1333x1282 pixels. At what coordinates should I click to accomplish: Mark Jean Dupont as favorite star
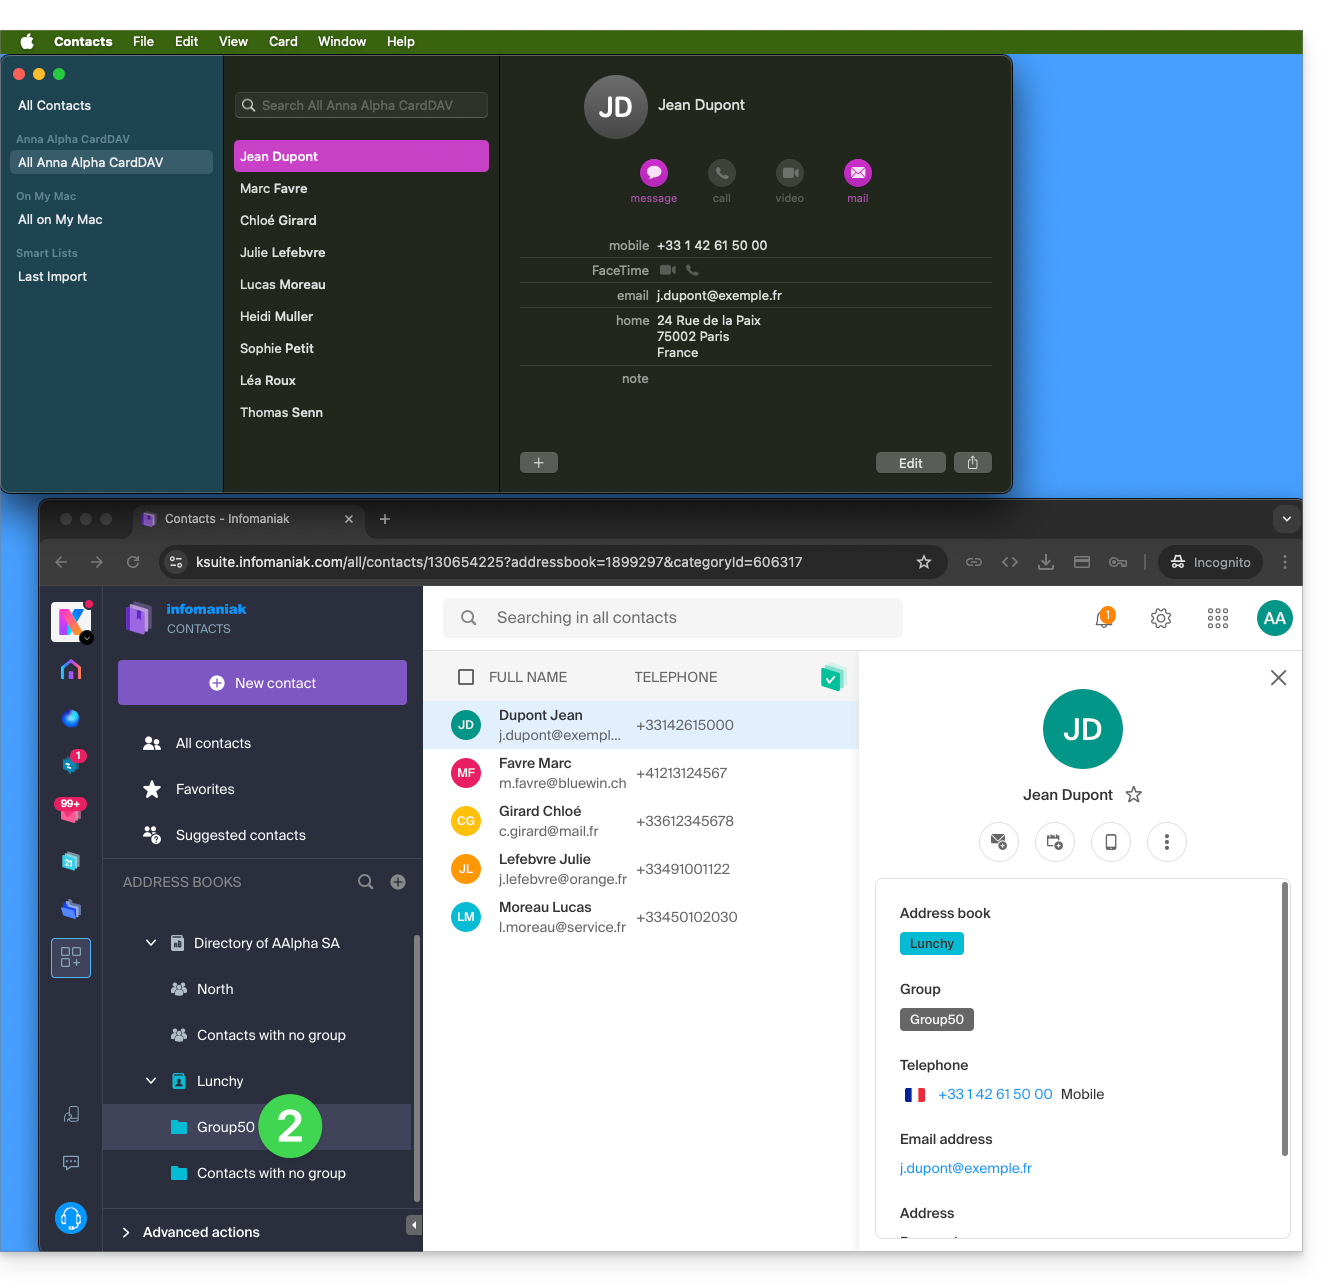[x=1134, y=795]
